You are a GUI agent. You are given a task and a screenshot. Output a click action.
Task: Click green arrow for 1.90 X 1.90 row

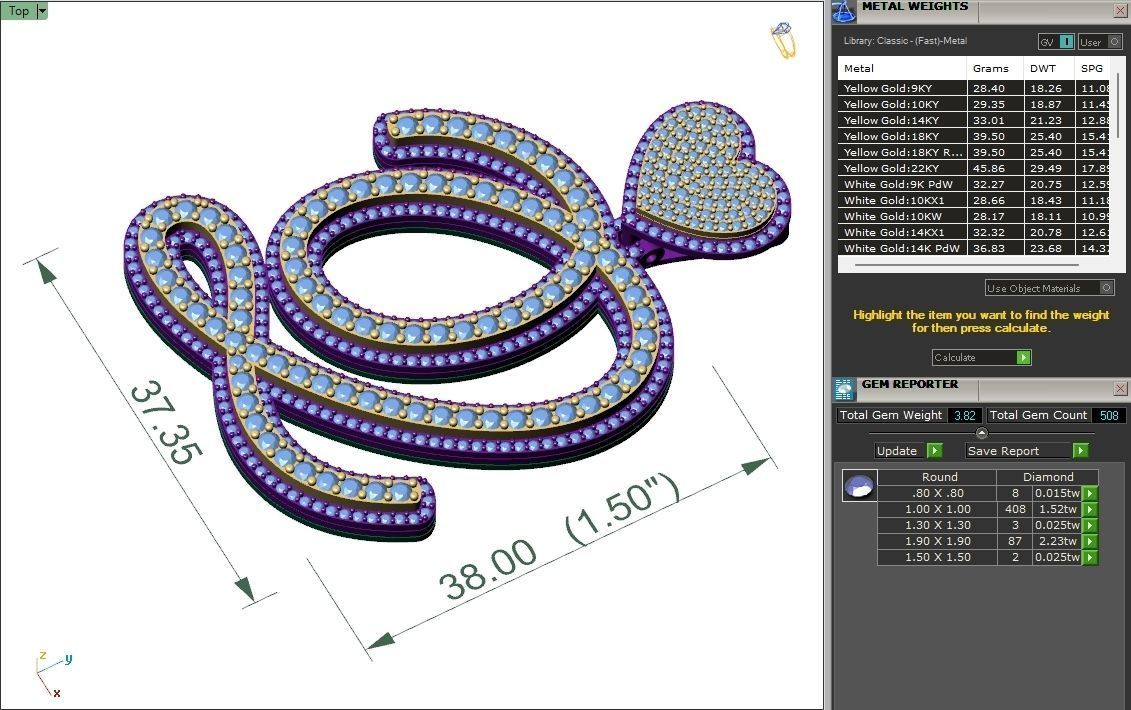[1090, 541]
